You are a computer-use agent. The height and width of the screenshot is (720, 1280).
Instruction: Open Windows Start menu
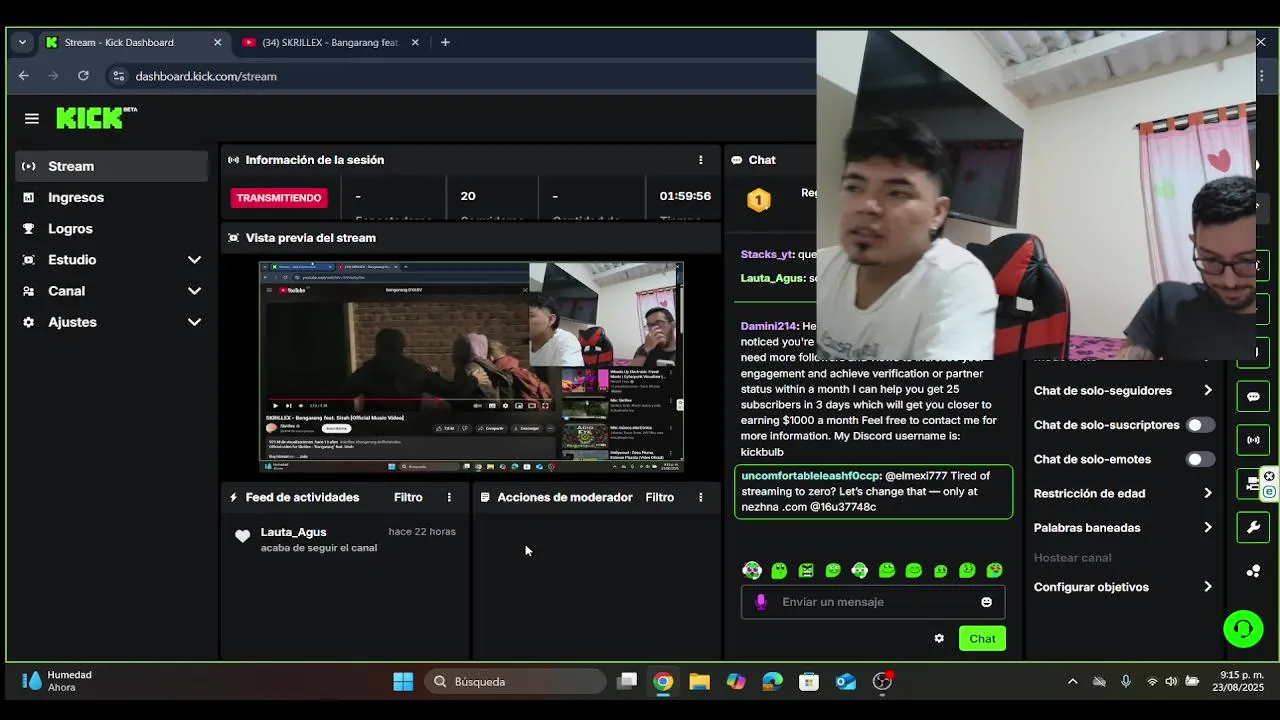point(403,682)
